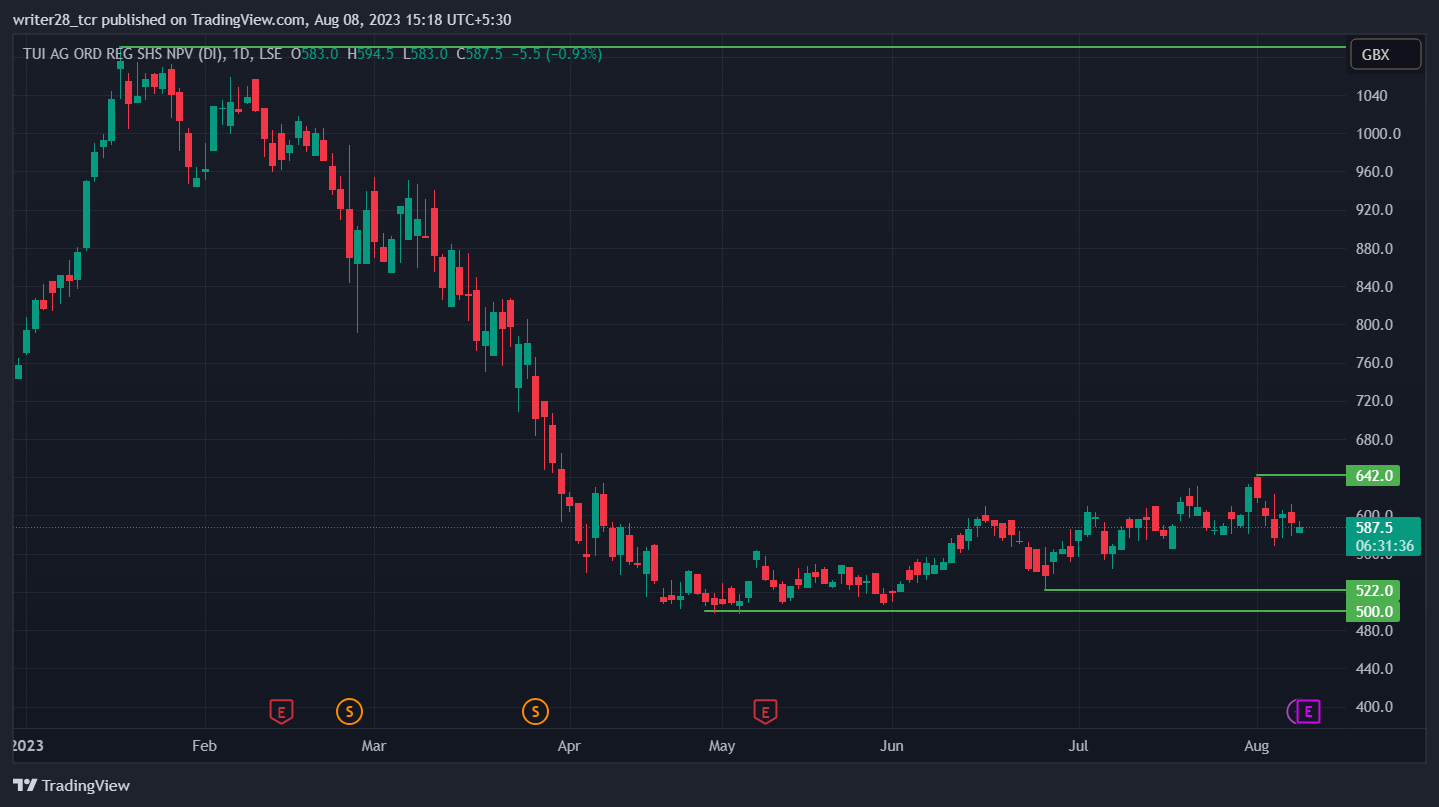Click the 1D interval label

[242, 54]
